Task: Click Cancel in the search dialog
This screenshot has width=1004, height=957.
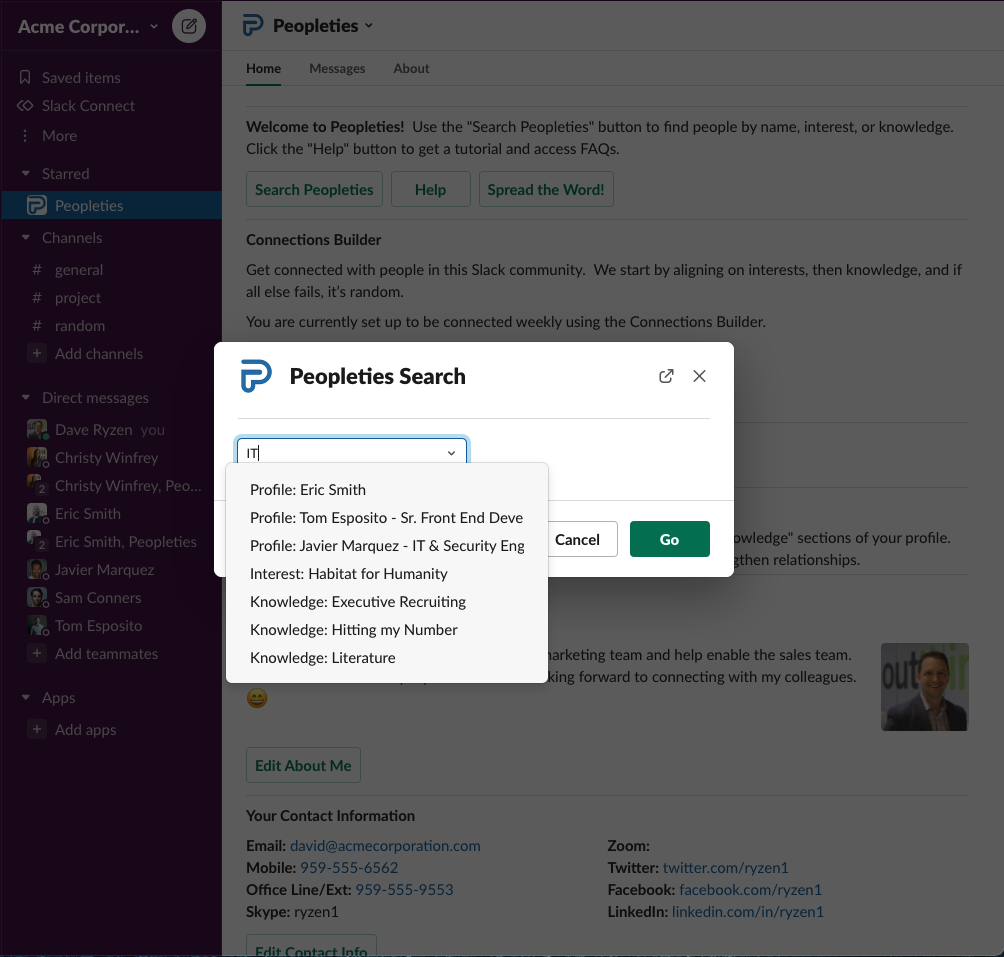Action: pos(582,539)
